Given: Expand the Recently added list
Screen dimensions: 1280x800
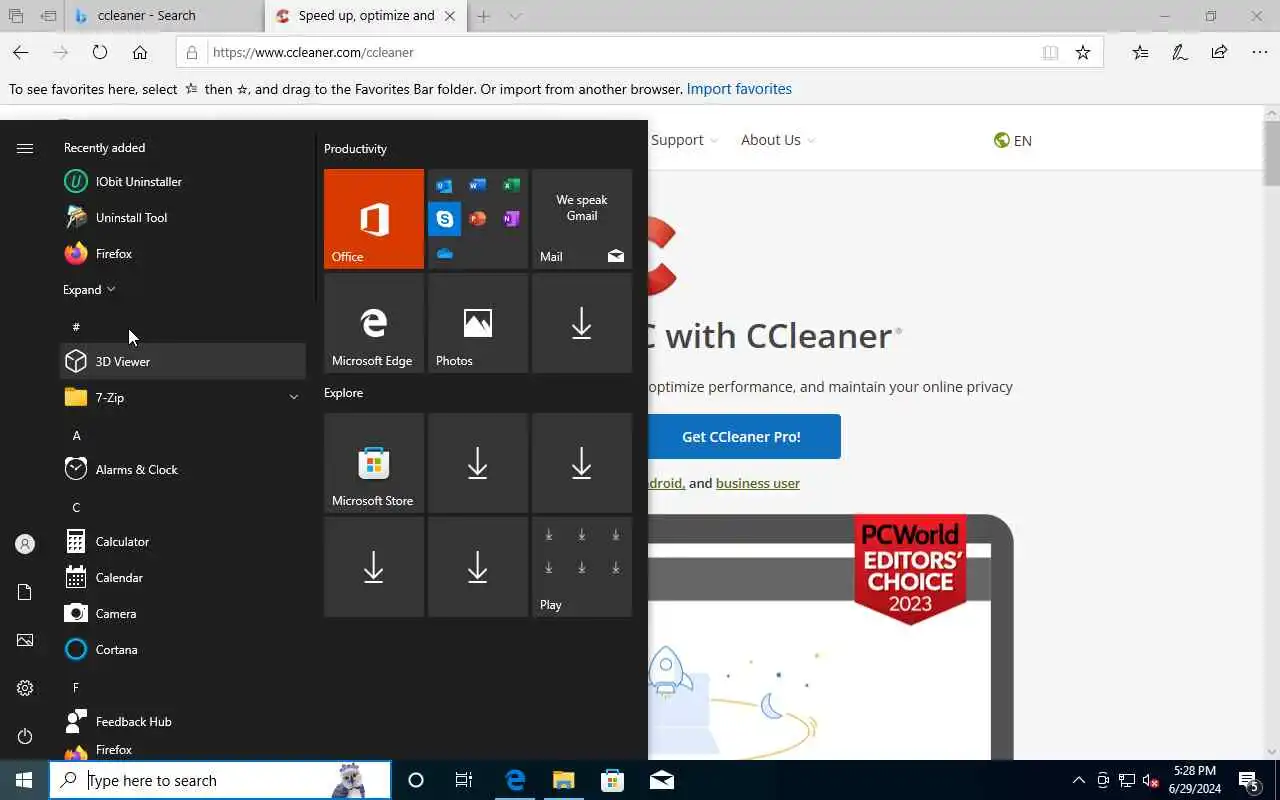Looking at the screenshot, I should [90, 289].
